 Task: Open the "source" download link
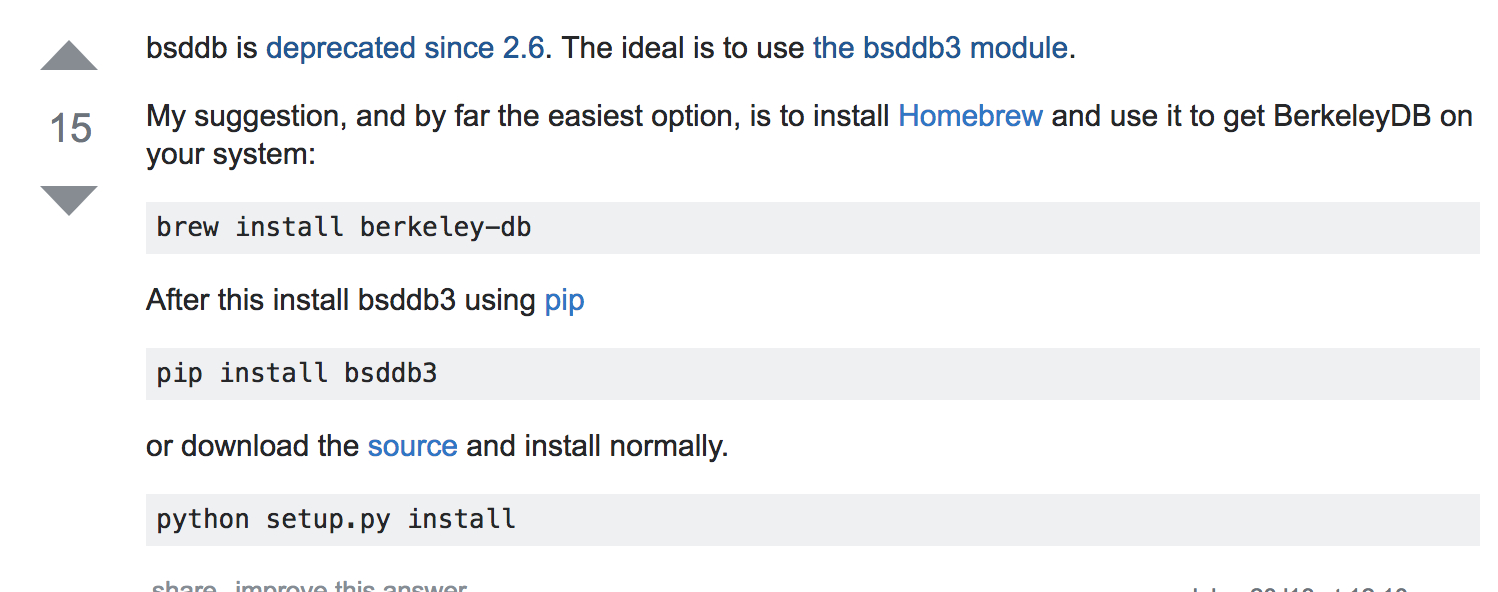point(412,446)
